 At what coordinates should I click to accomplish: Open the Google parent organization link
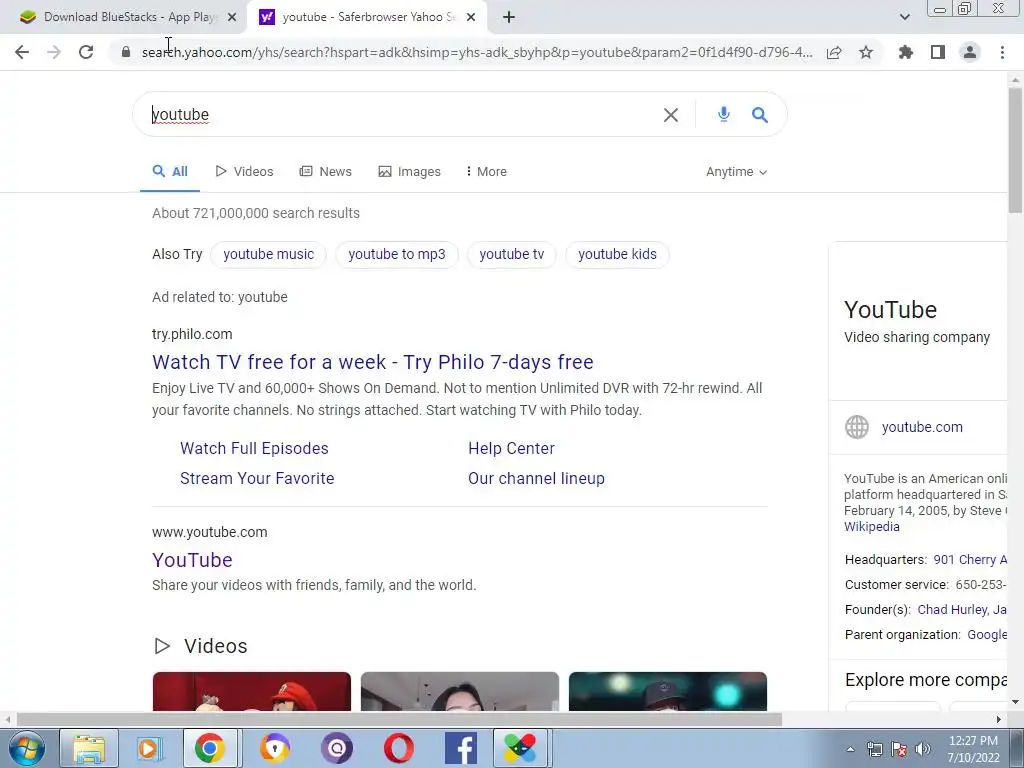pos(986,635)
